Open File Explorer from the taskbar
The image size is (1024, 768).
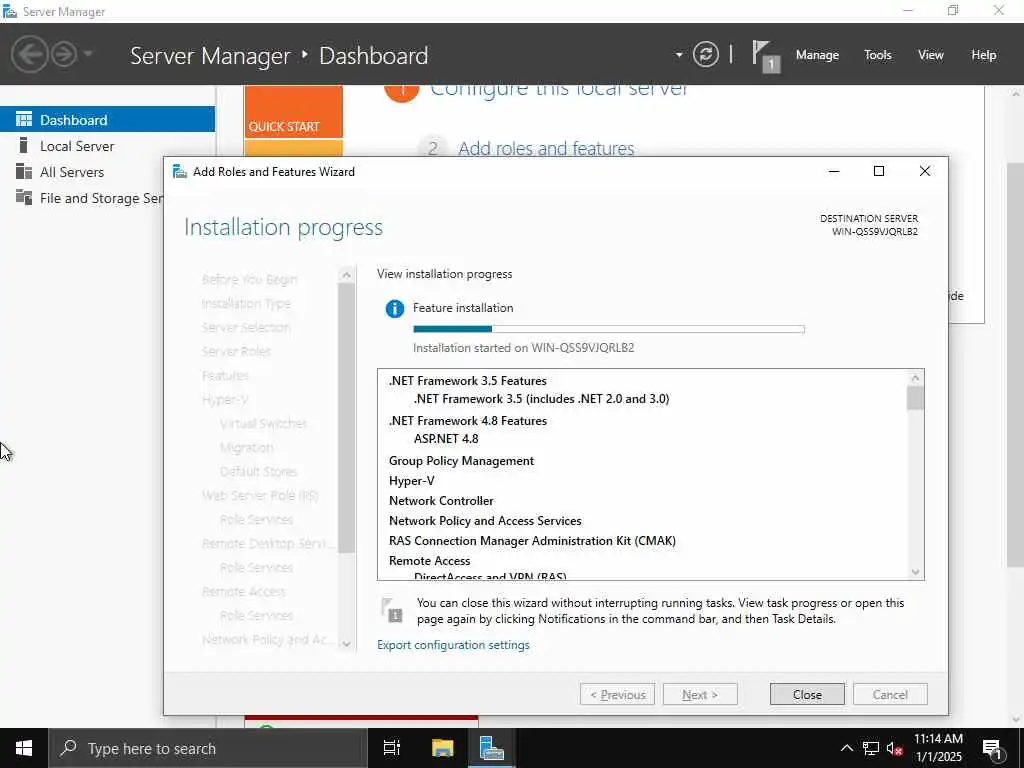tap(442, 748)
